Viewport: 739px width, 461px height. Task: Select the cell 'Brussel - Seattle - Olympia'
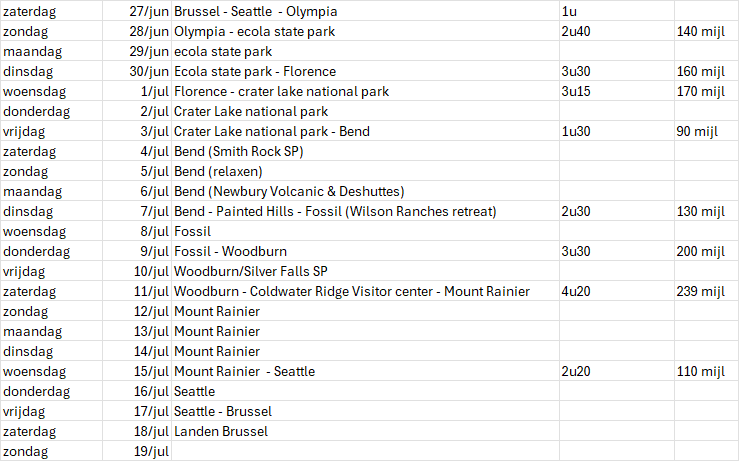point(256,12)
